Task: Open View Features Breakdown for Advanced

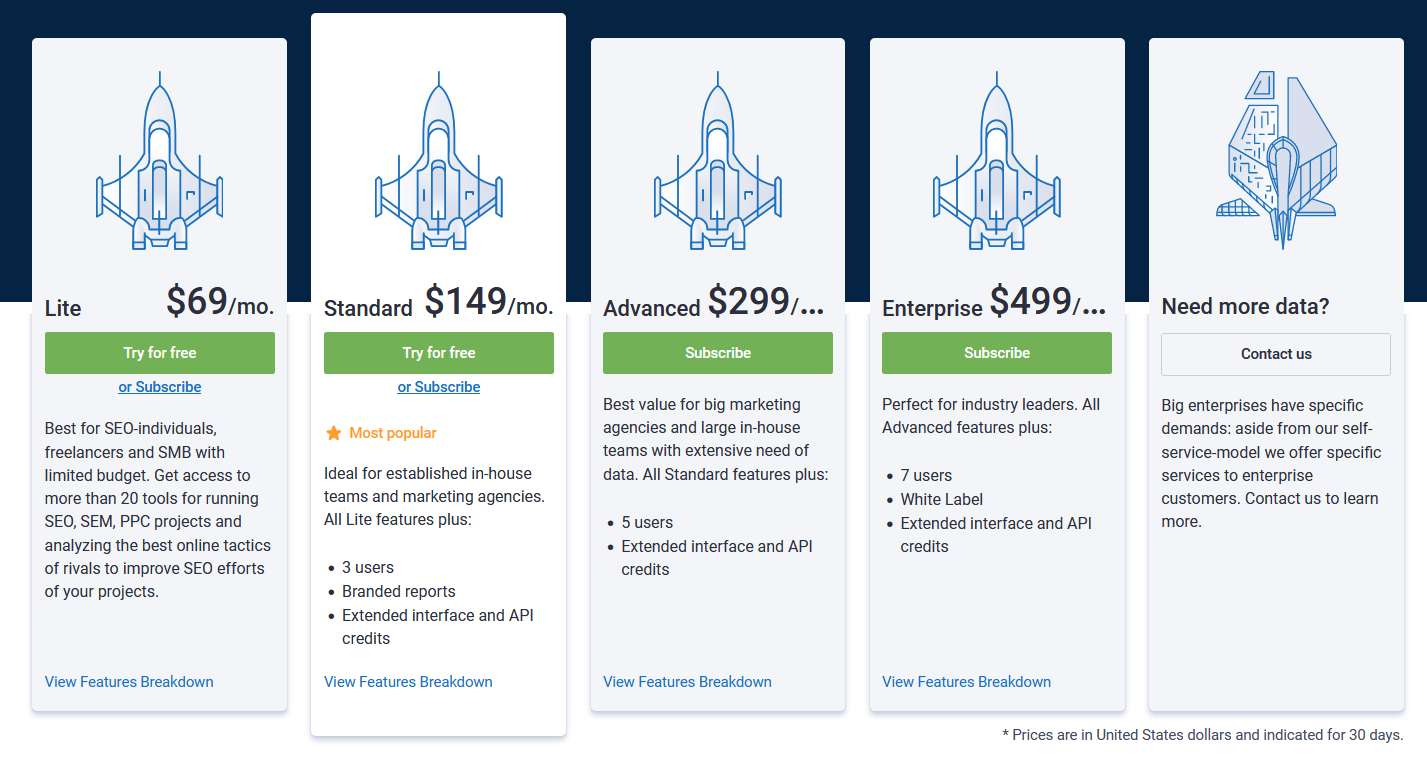Action: pyautogui.click(x=687, y=682)
